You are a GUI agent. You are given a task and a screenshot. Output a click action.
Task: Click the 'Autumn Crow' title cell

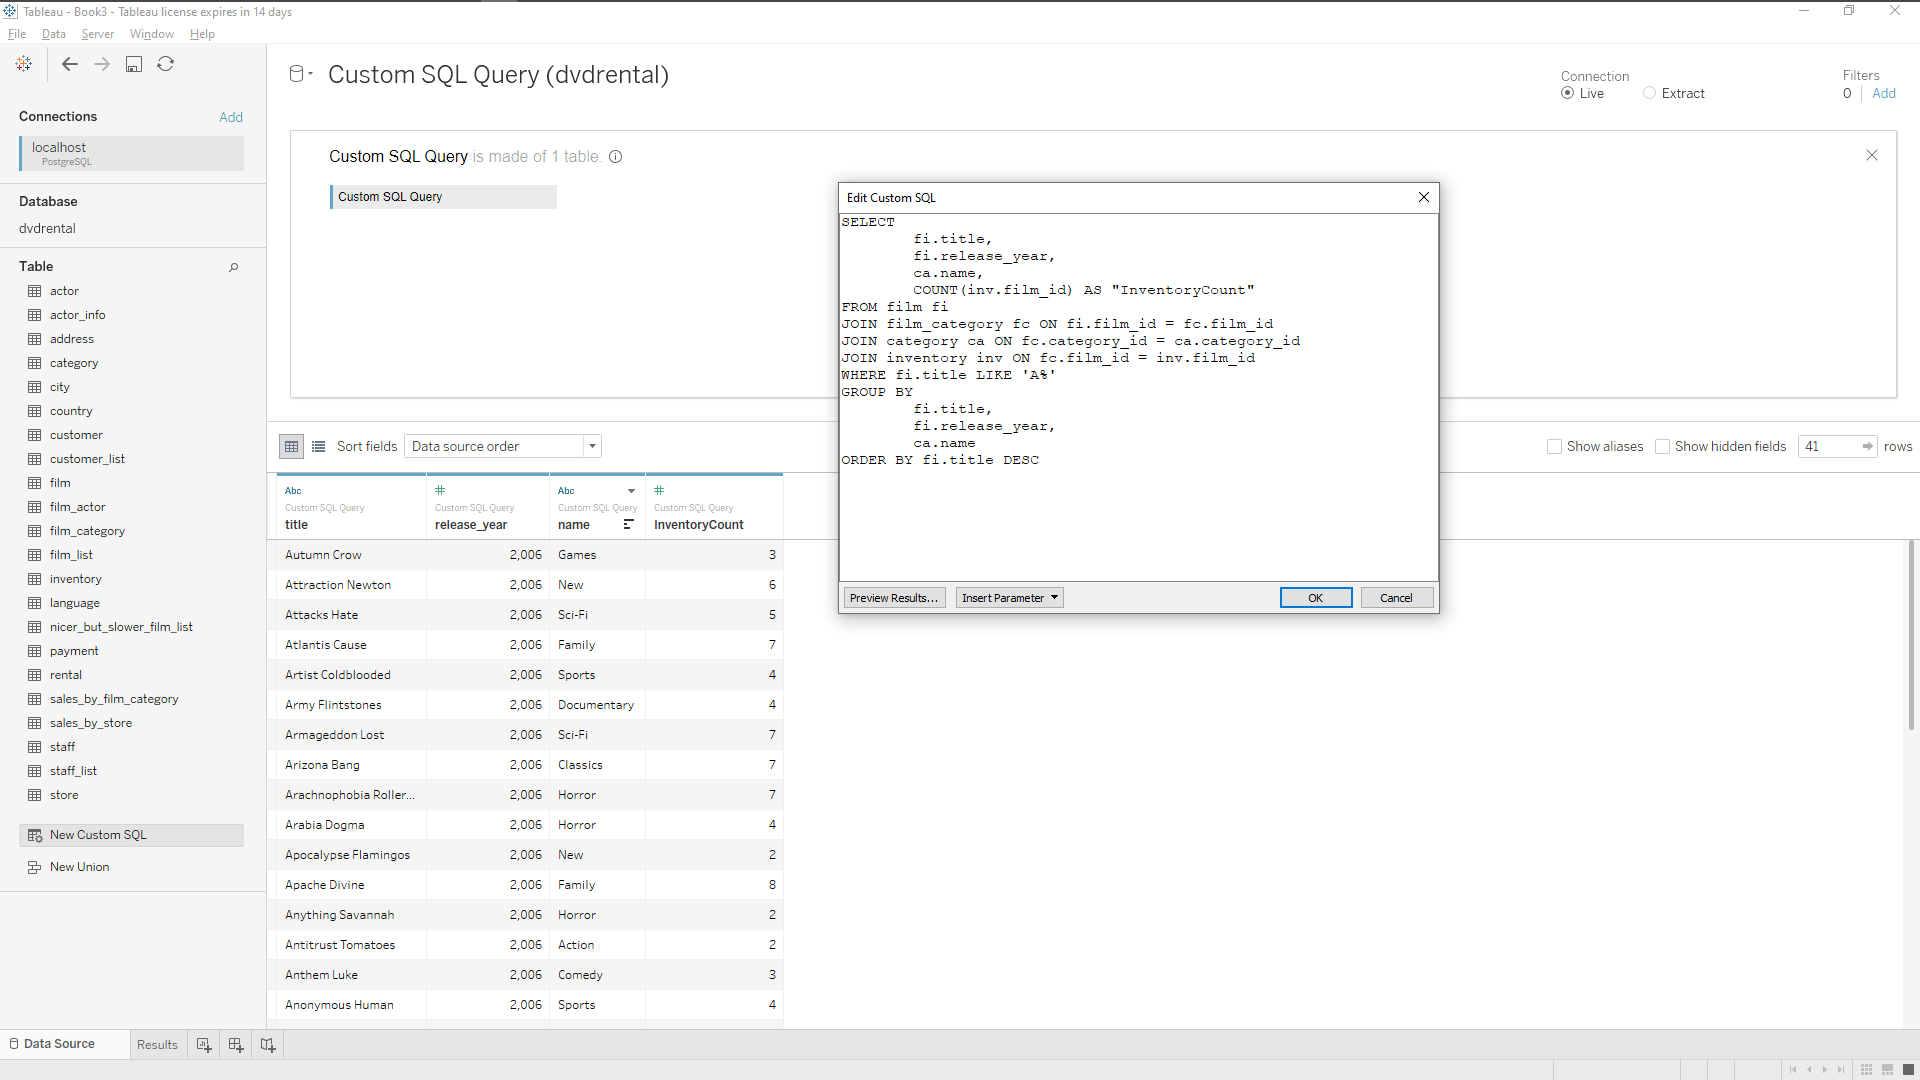tap(351, 555)
